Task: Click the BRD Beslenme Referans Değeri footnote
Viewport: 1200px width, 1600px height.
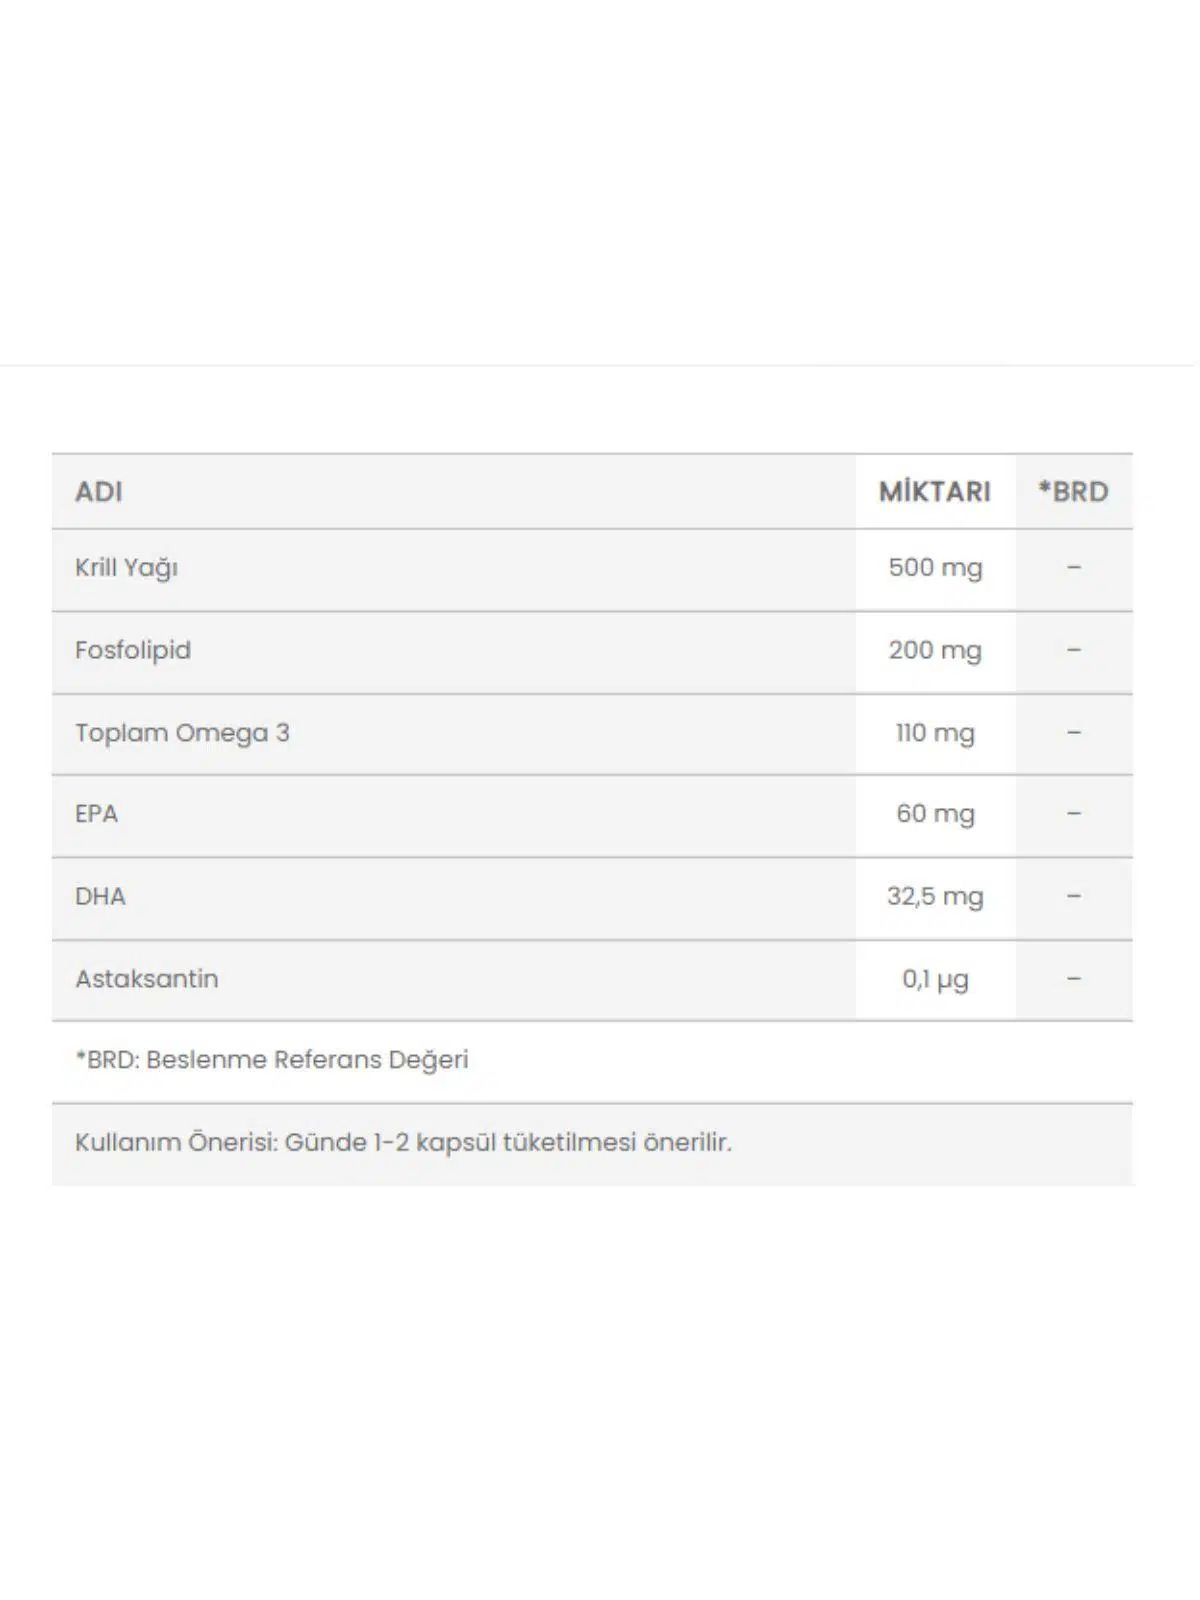Action: tap(272, 1060)
